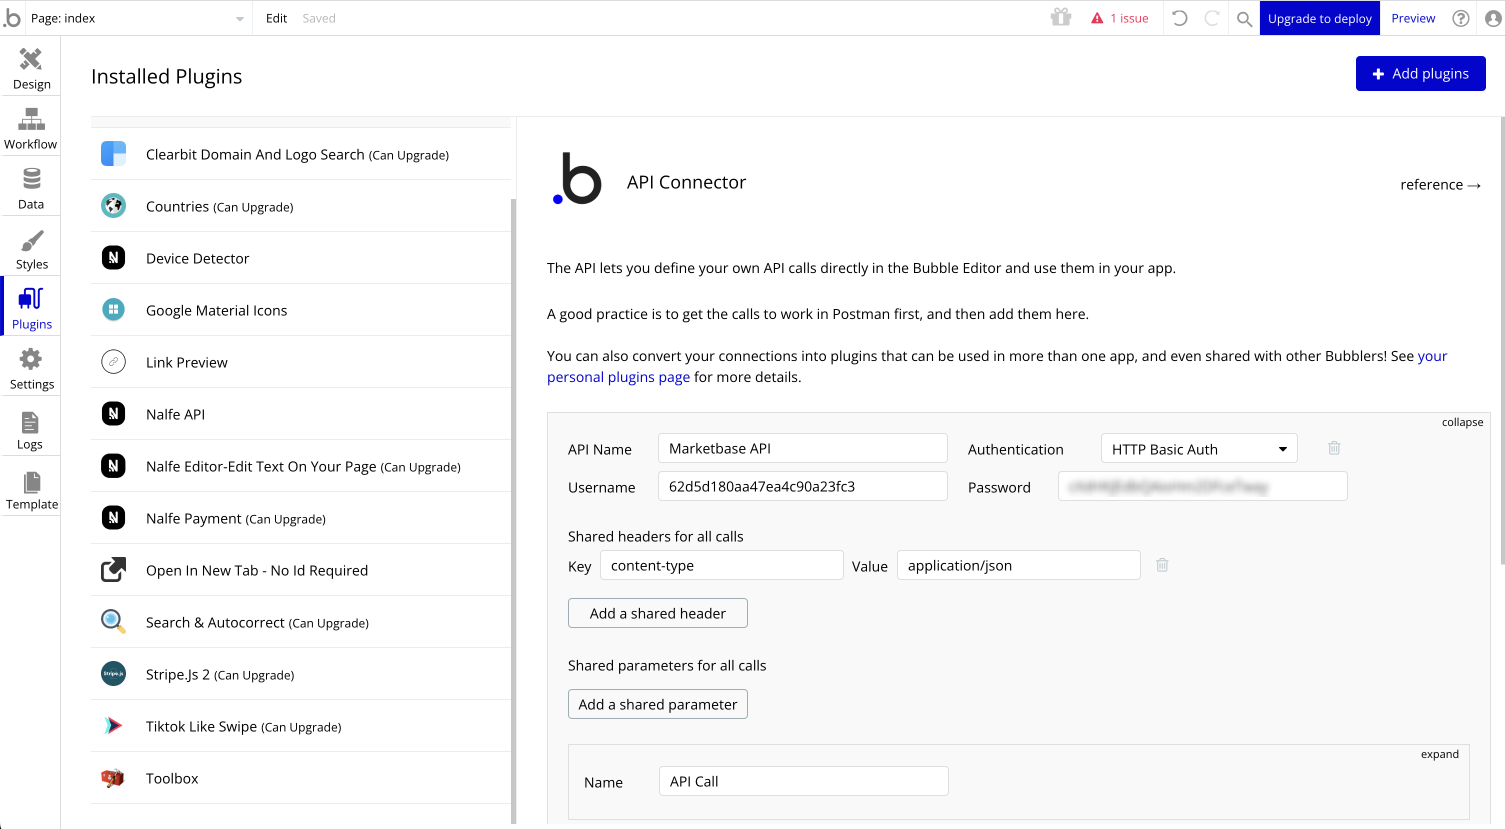Open the Design tab in sidebar
This screenshot has width=1505, height=829.
31,68
